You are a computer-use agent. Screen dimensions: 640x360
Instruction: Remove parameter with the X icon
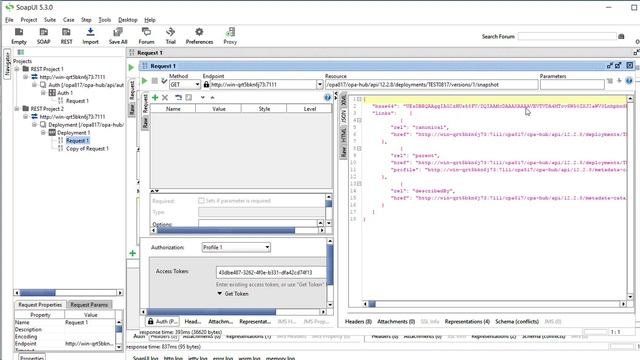click(x=165, y=98)
